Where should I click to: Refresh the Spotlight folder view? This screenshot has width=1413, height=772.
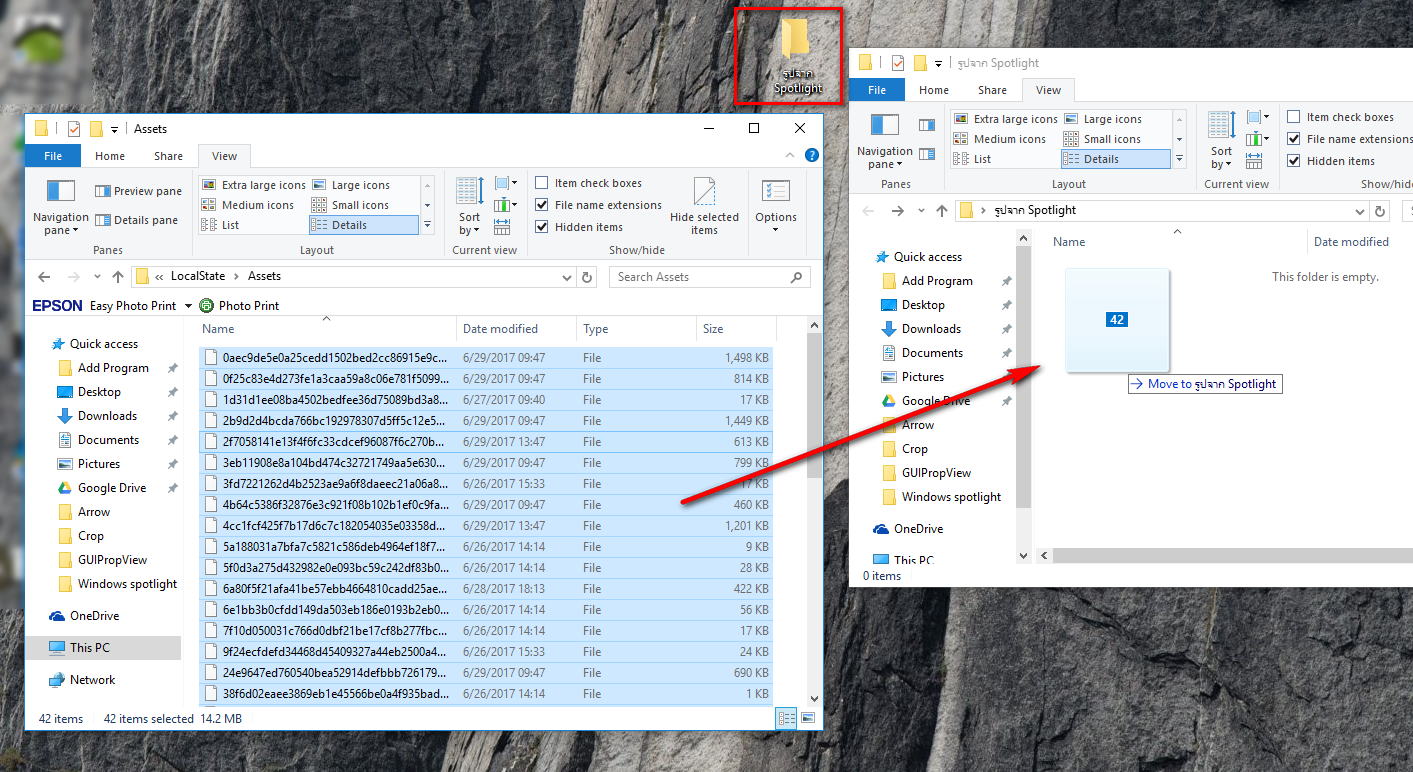[x=1380, y=211]
